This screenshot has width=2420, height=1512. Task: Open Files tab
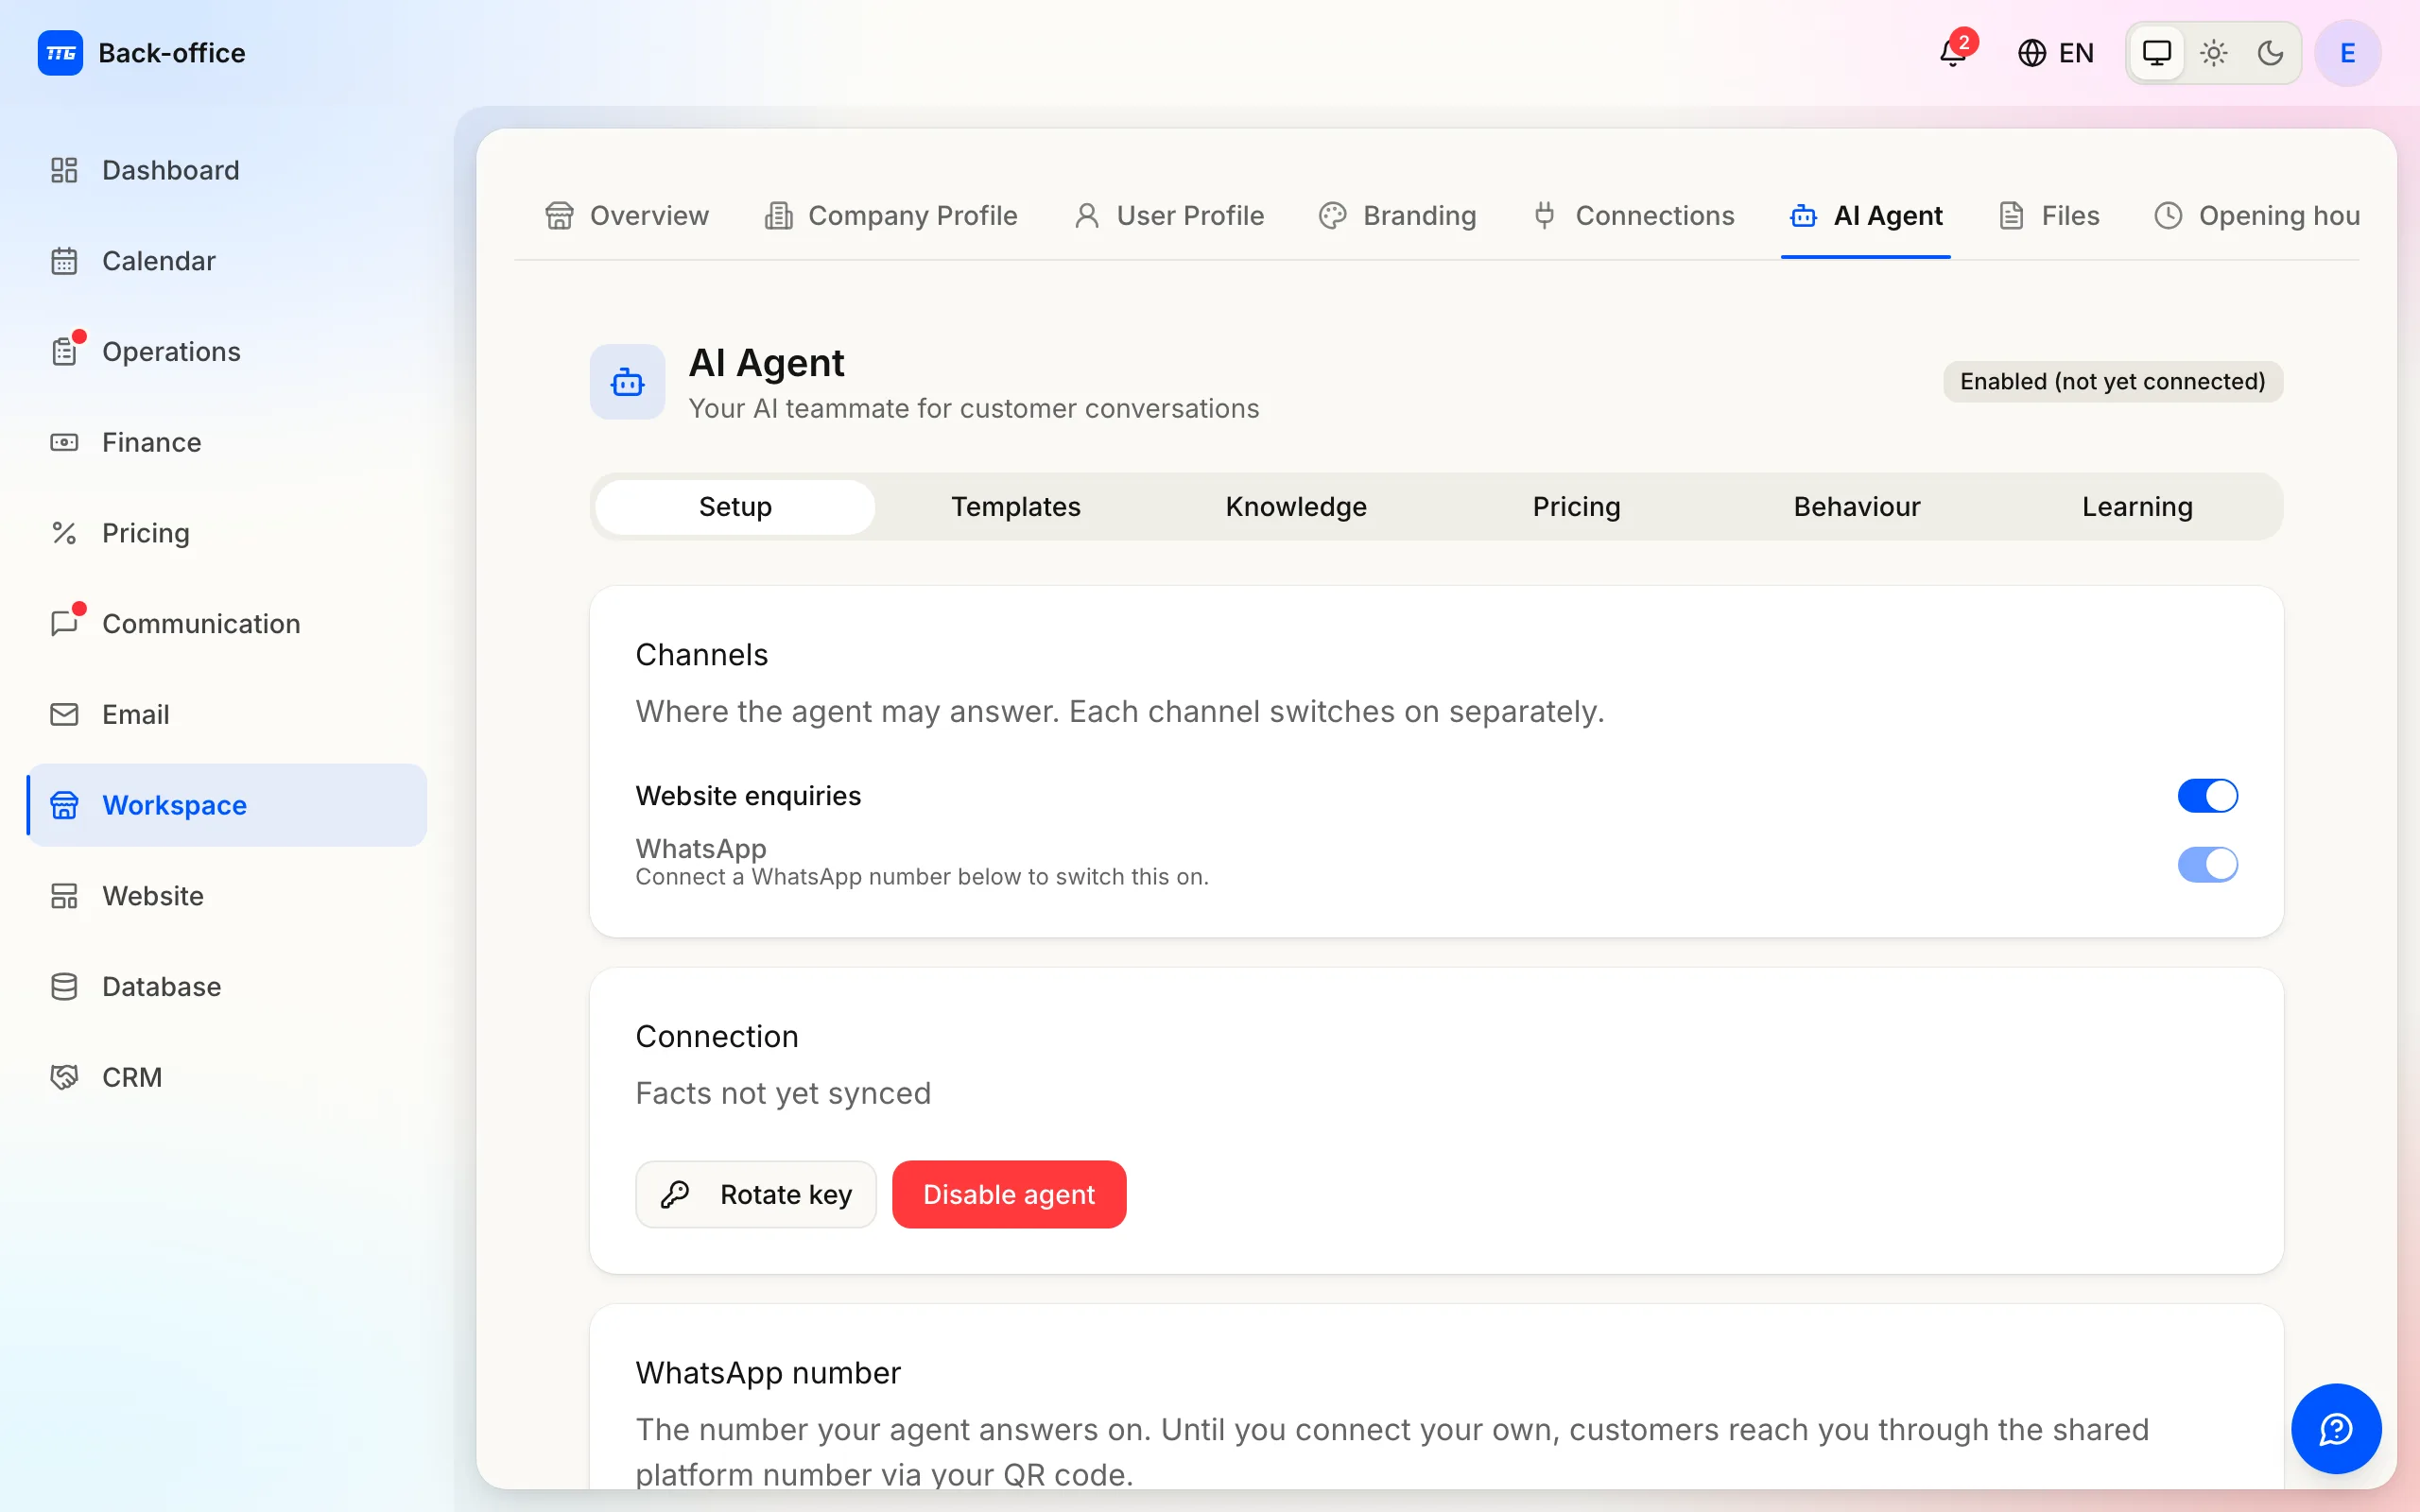[2049, 216]
